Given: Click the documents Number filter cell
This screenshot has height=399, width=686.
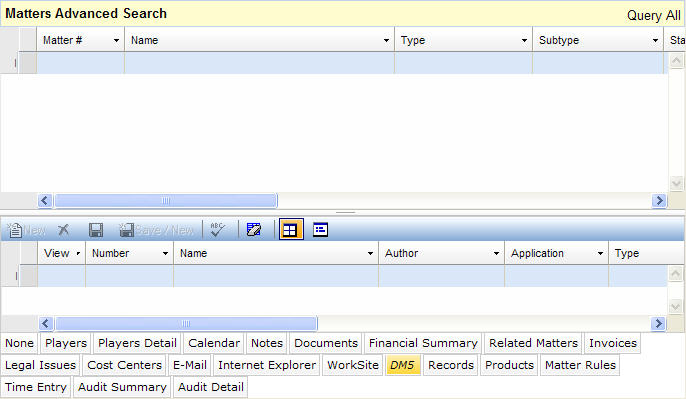Looking at the screenshot, I should click(x=130, y=276).
